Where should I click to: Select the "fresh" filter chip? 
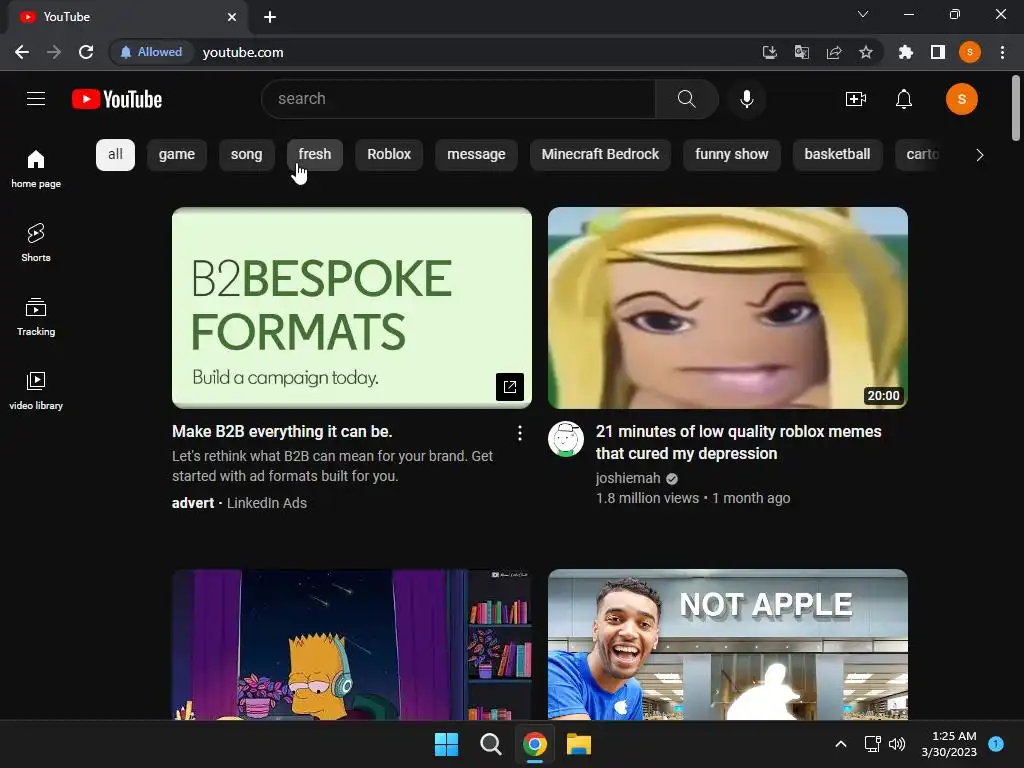tap(315, 155)
